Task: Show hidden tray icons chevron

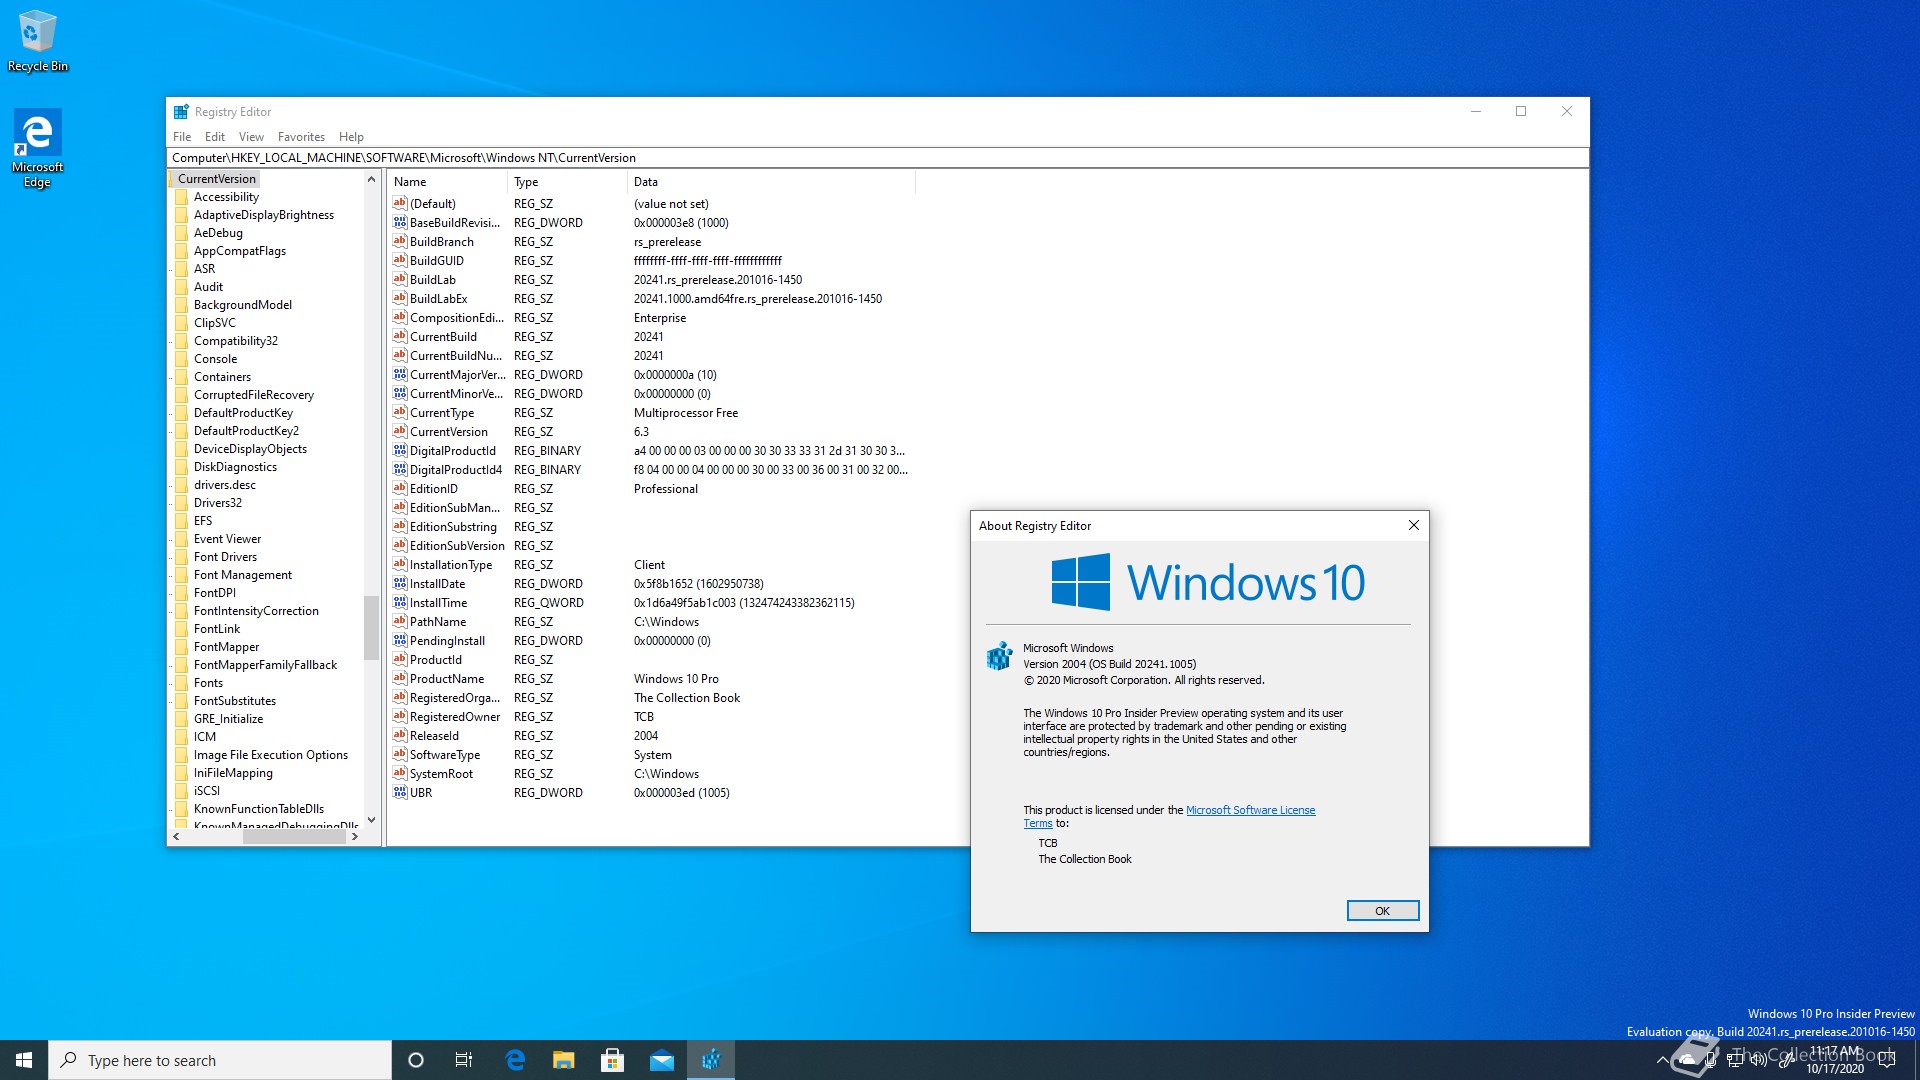Action: click(1662, 1060)
